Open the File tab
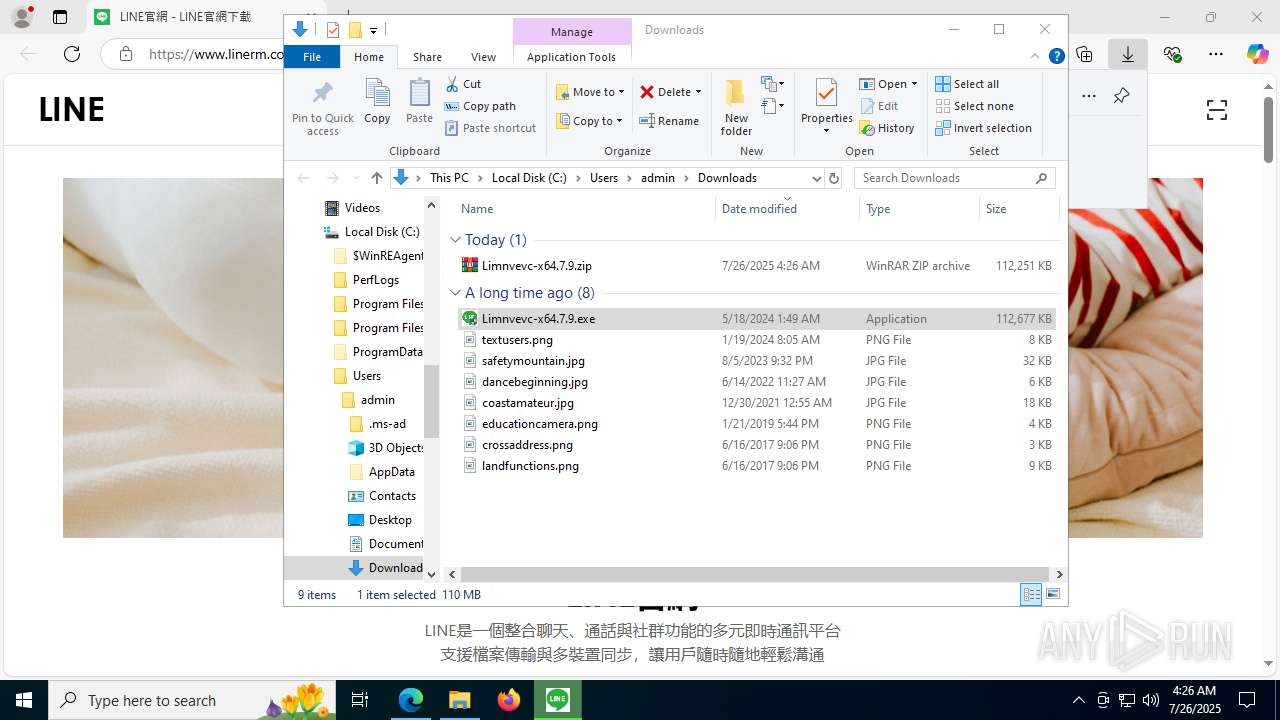 312,57
